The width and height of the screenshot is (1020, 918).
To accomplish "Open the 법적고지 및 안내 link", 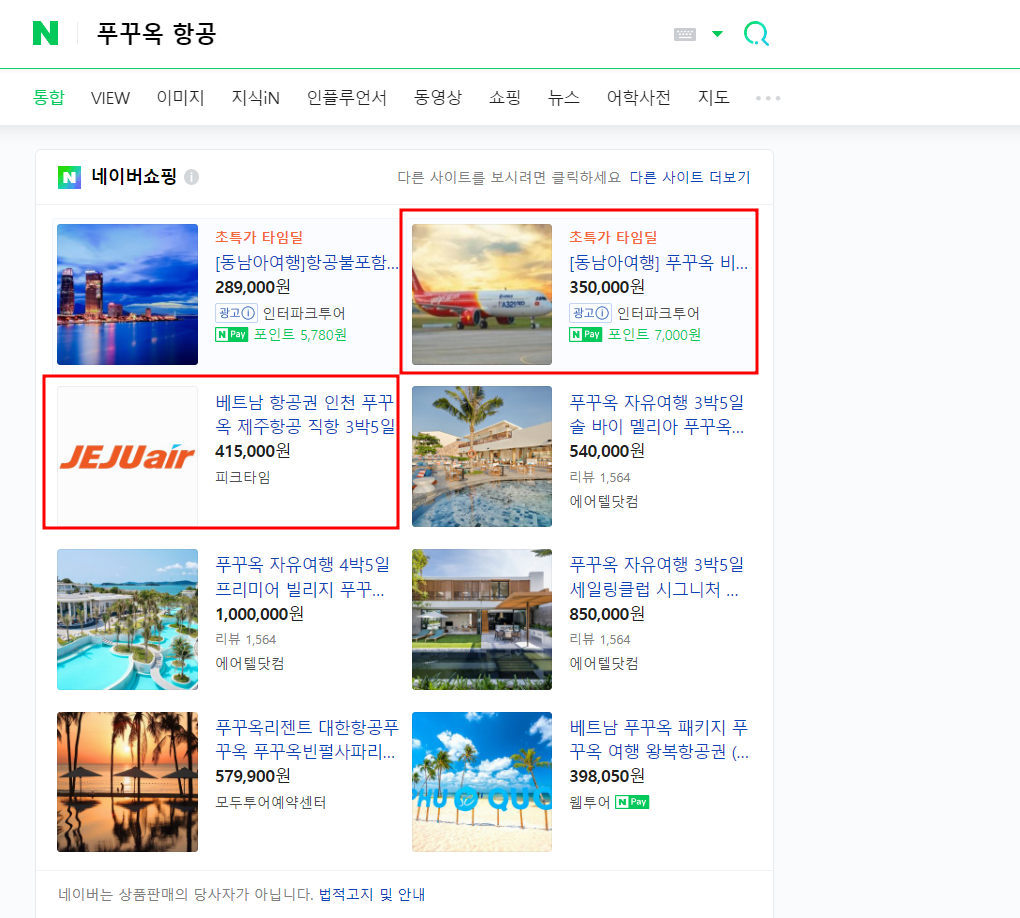I will point(371,895).
